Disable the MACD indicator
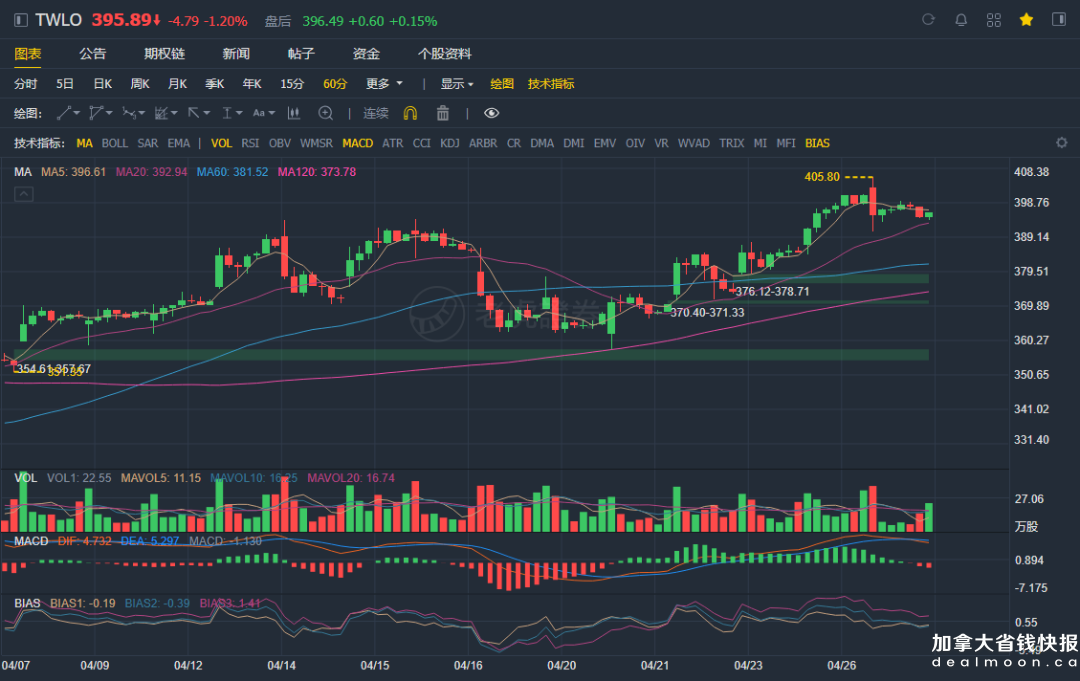This screenshot has height=681, width=1080. click(x=357, y=143)
